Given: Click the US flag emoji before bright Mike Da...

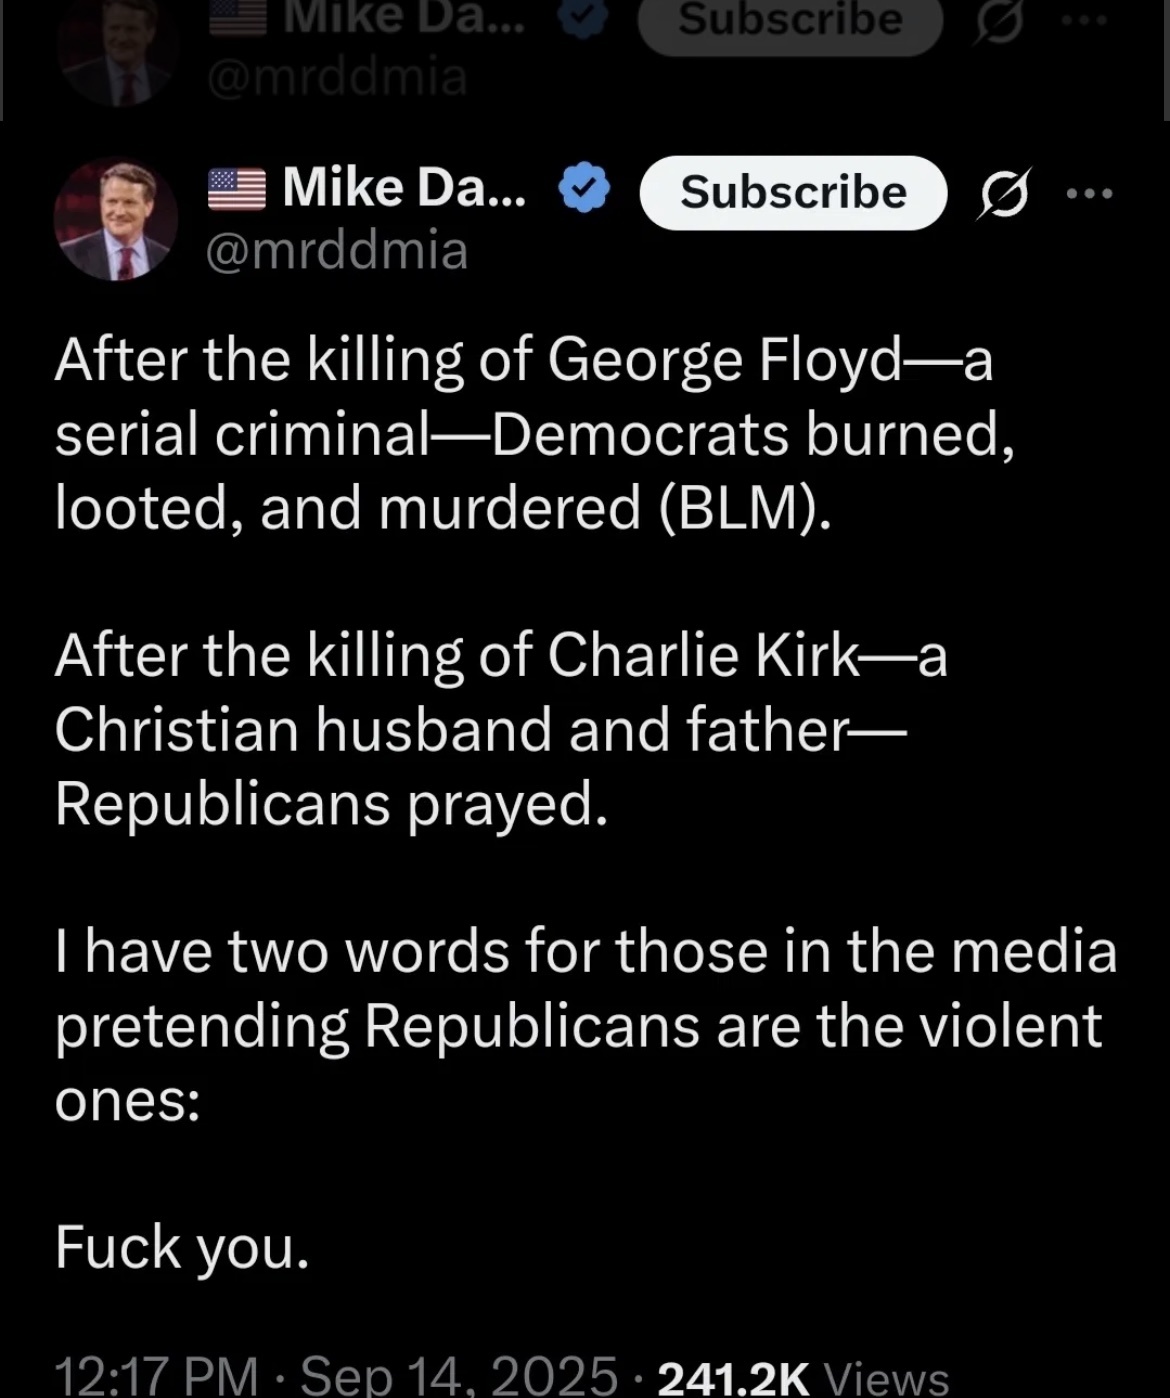Looking at the screenshot, I should pos(237,189).
